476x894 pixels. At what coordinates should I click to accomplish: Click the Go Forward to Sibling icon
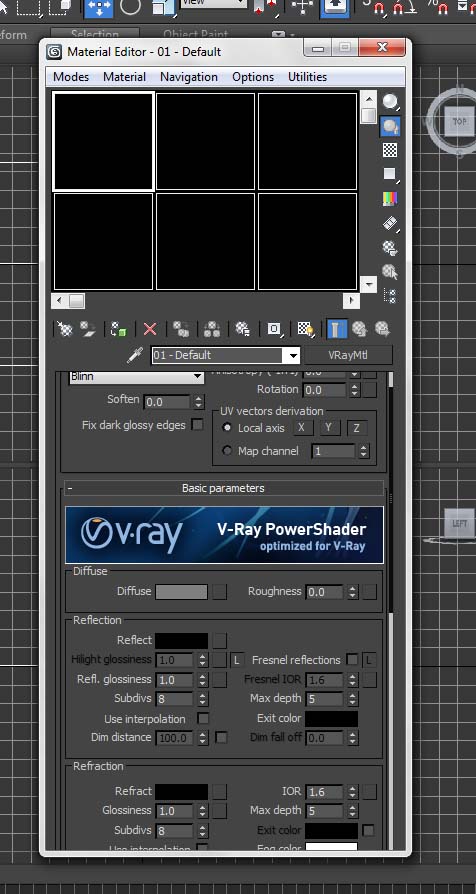(382, 329)
